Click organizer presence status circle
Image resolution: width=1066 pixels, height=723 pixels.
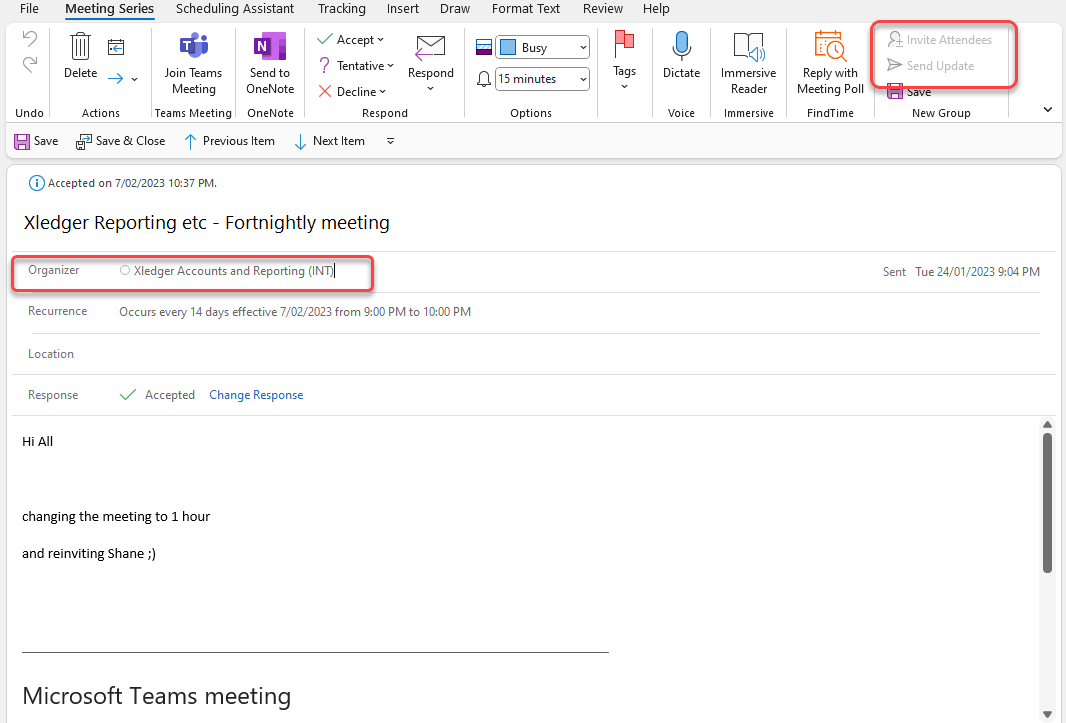pyautogui.click(x=124, y=270)
